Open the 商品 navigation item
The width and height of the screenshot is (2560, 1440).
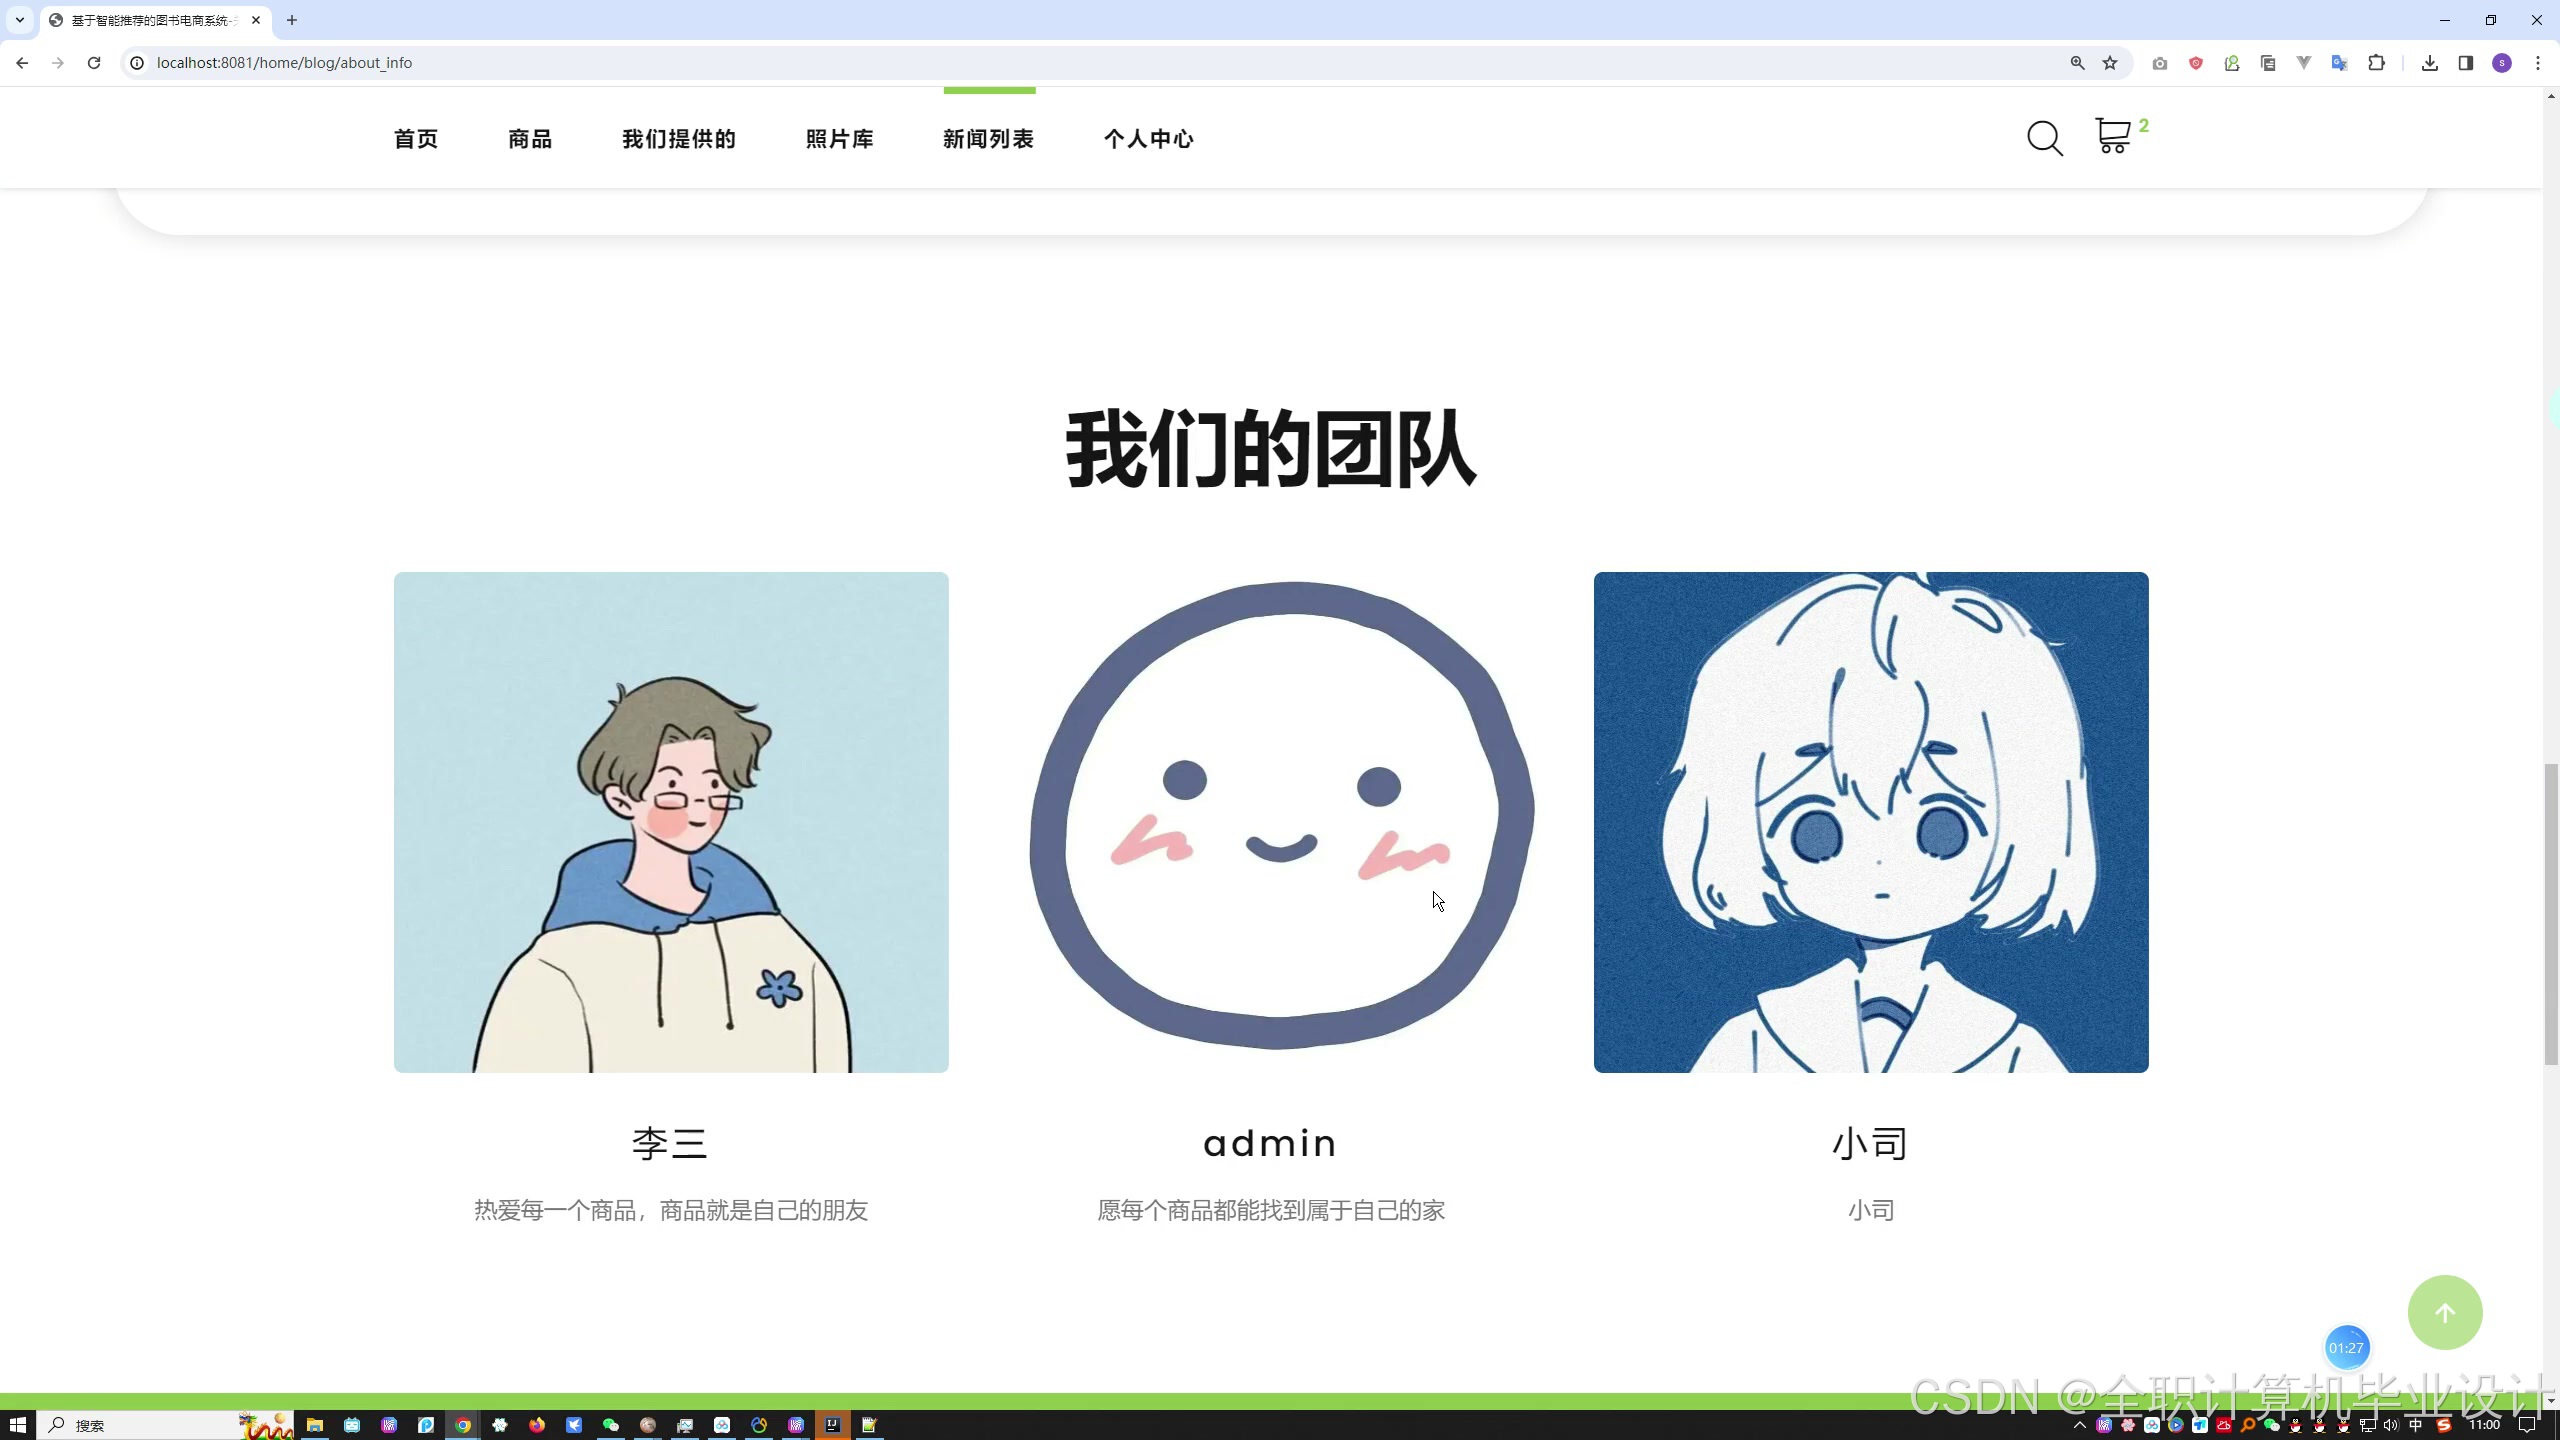(x=530, y=139)
